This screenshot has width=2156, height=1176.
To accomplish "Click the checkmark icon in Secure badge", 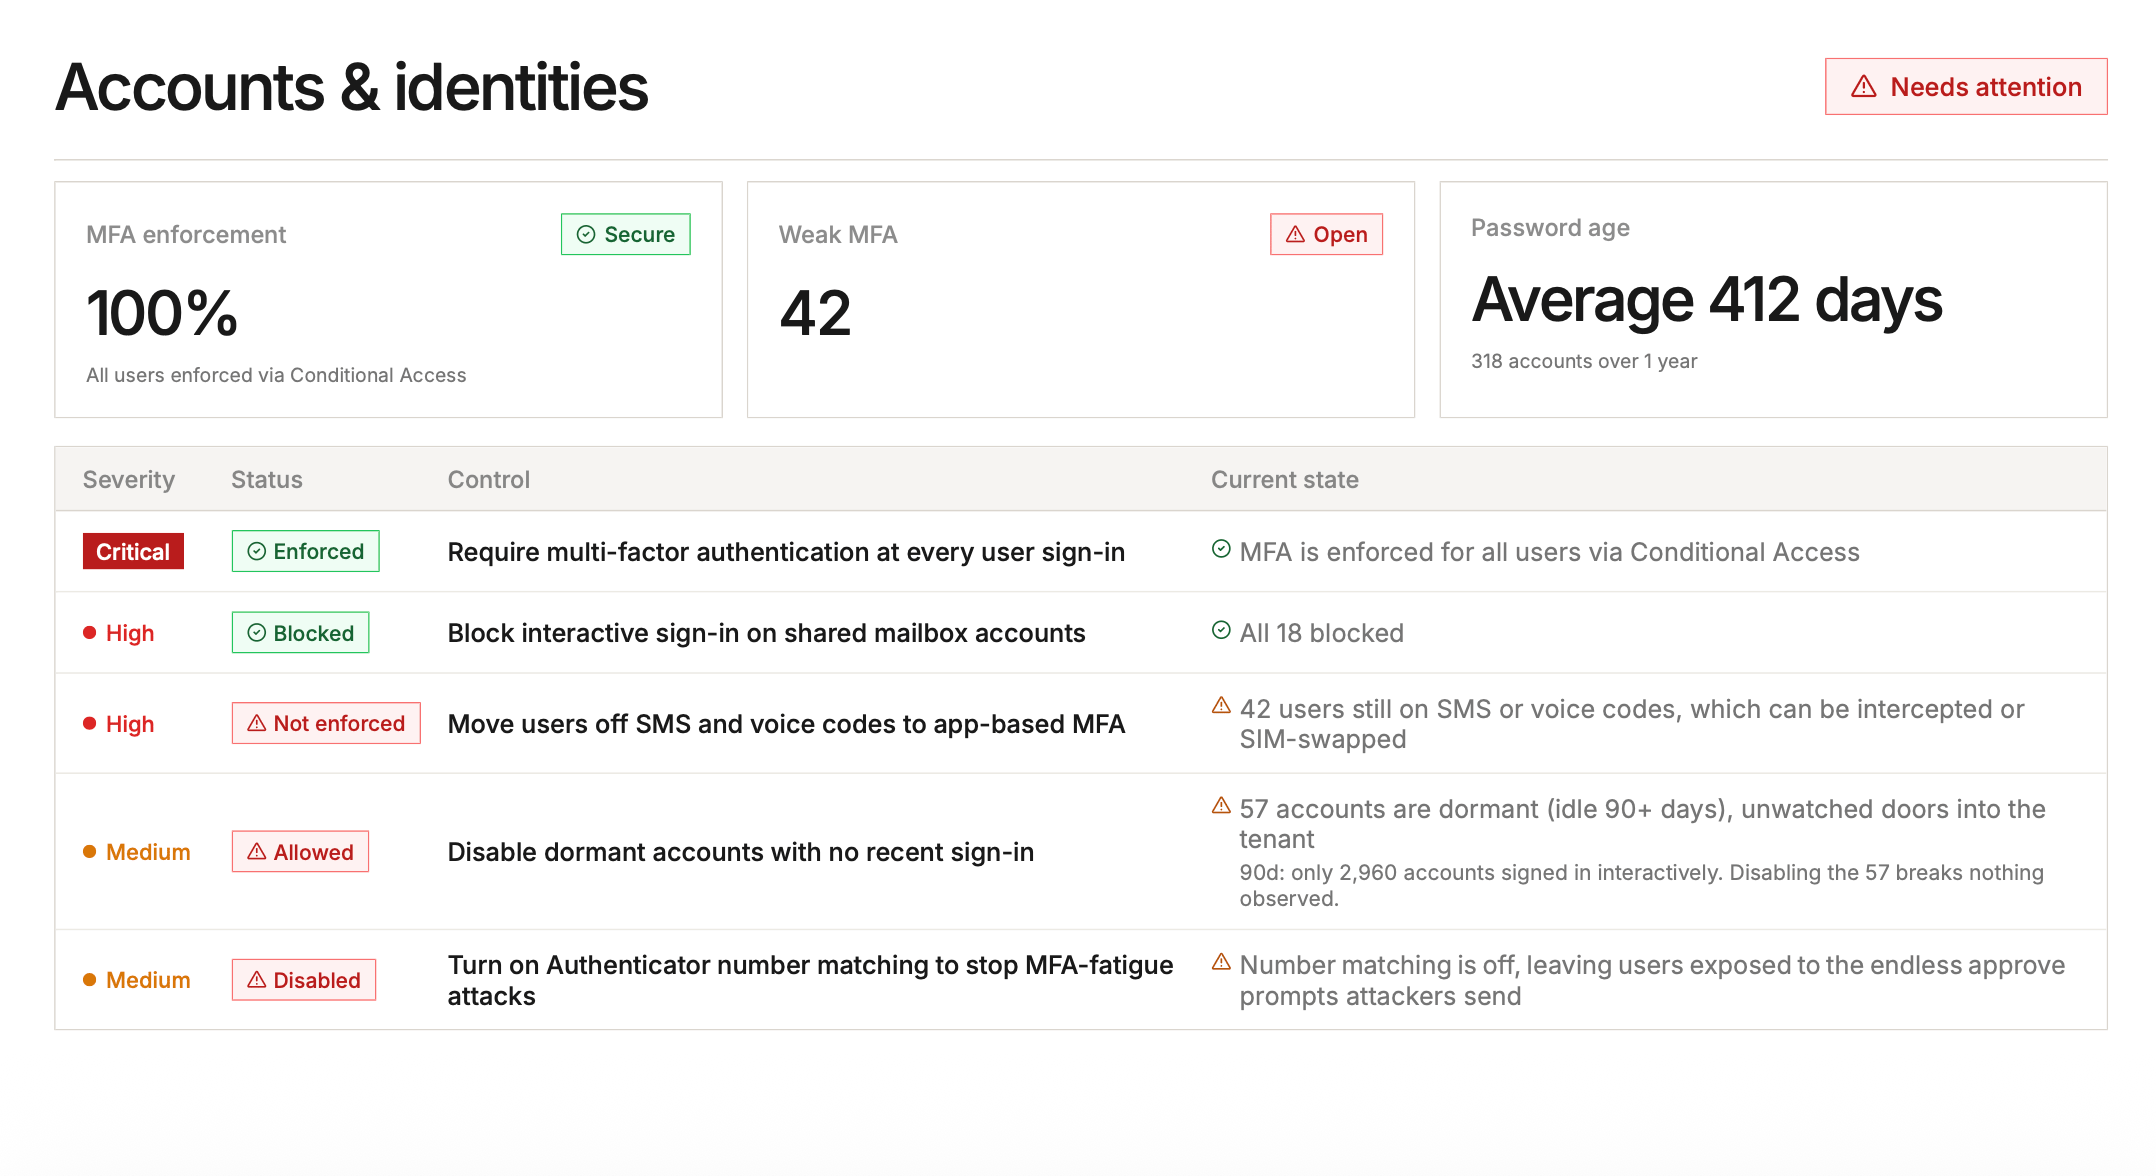I will click(x=586, y=234).
